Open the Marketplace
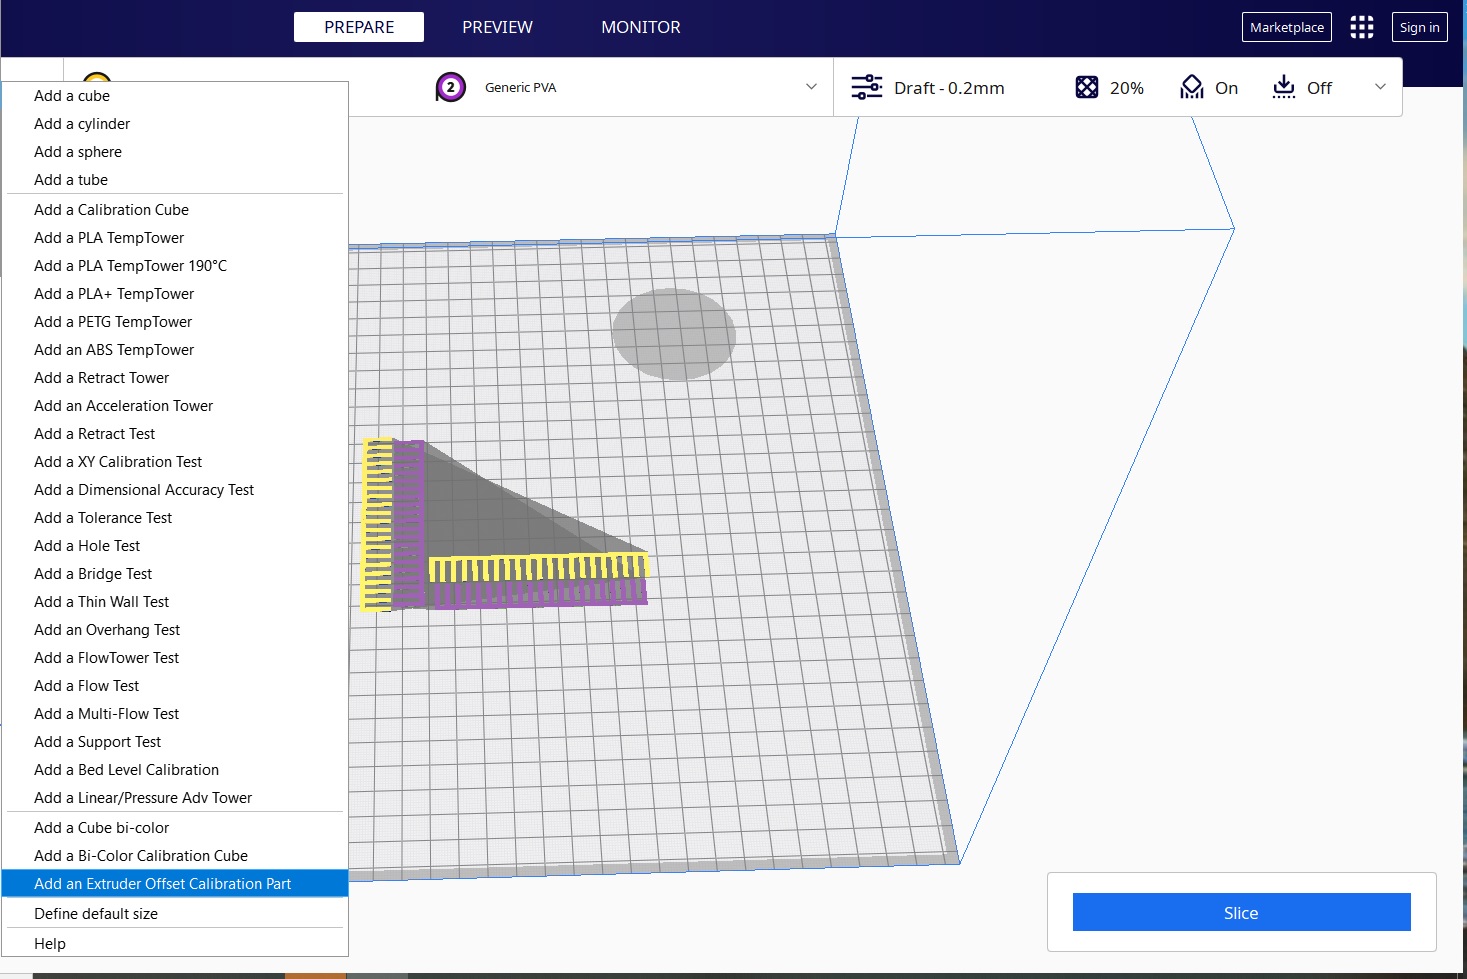1467x979 pixels. tap(1286, 27)
